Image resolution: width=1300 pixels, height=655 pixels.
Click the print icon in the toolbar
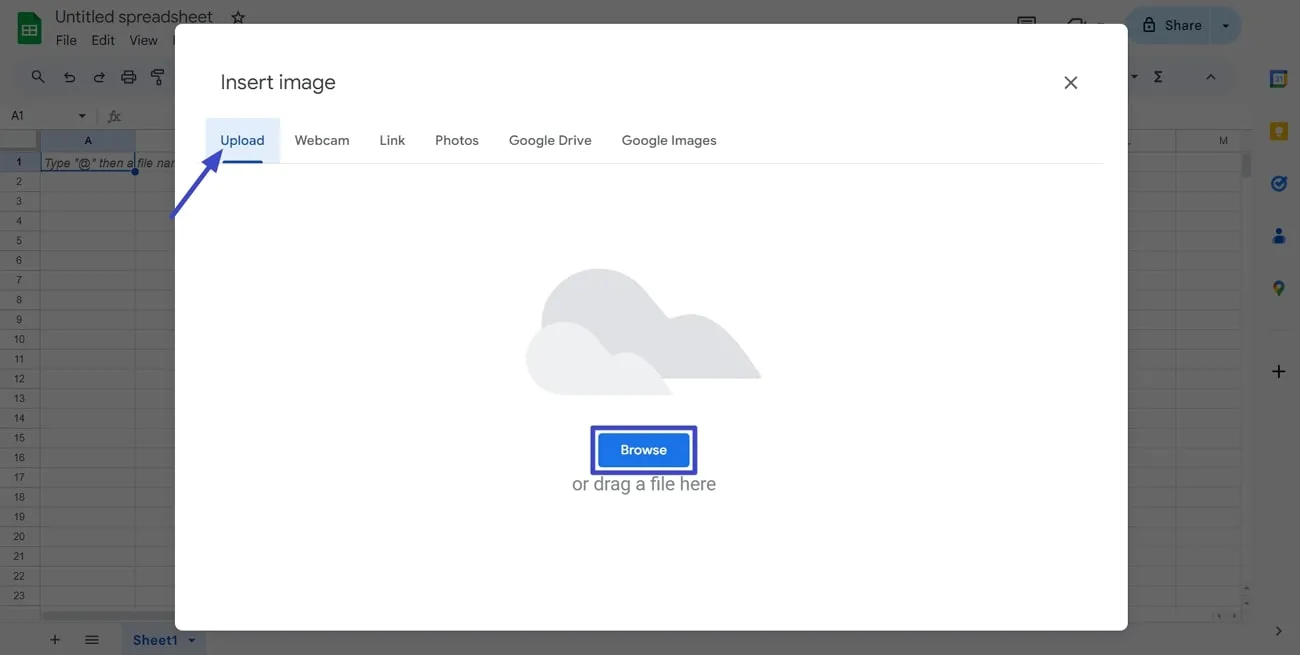(x=128, y=77)
